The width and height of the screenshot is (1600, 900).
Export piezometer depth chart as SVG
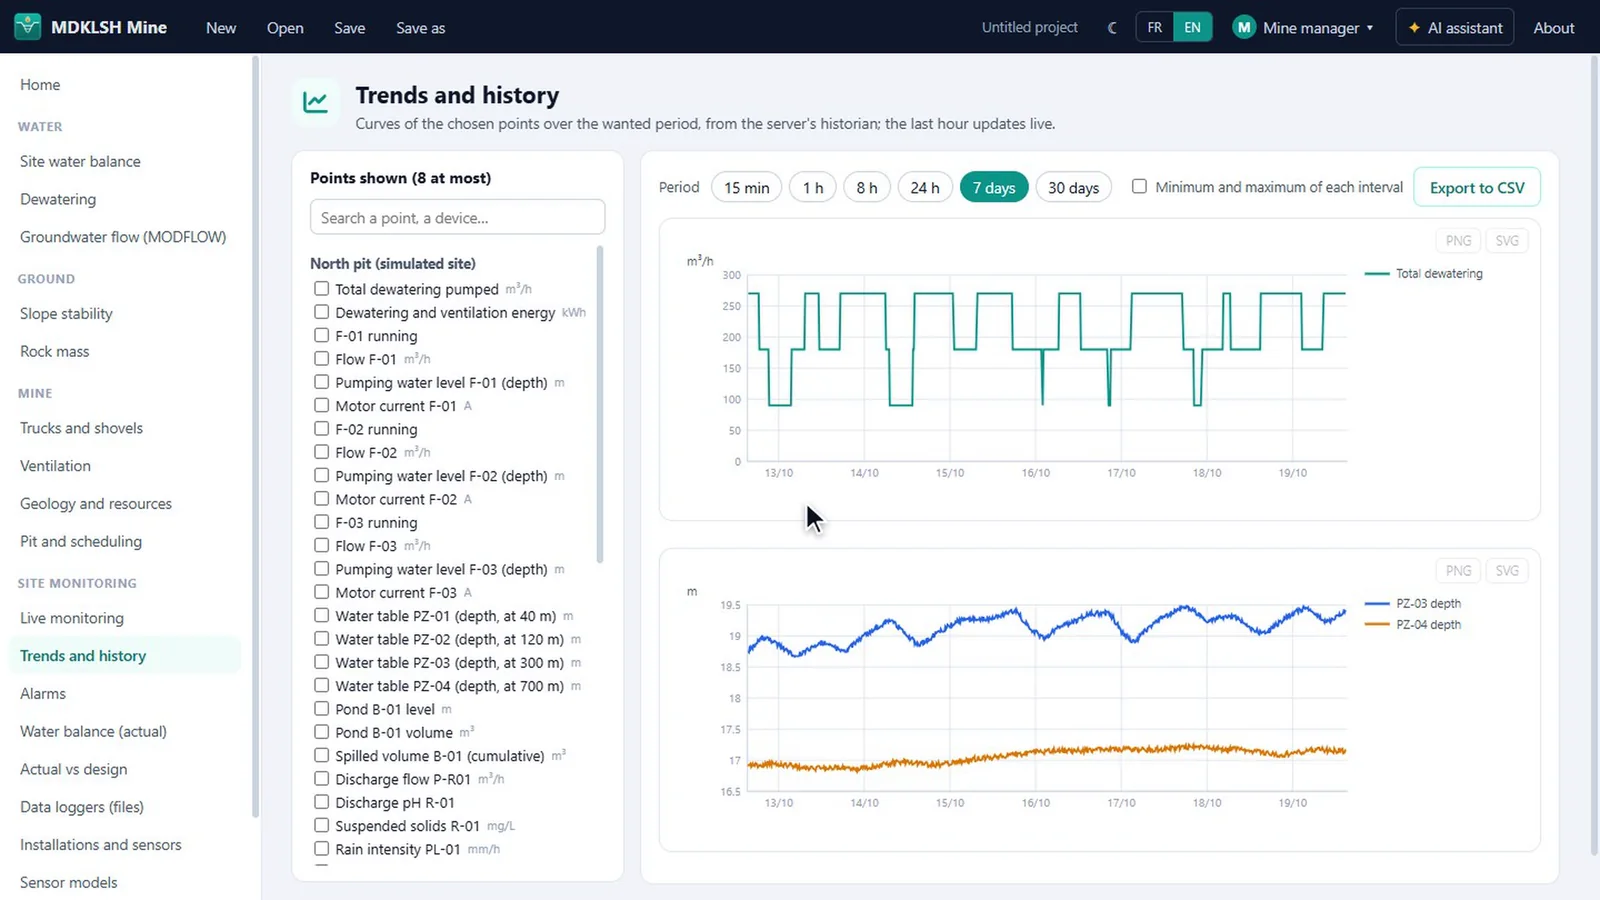pos(1507,570)
